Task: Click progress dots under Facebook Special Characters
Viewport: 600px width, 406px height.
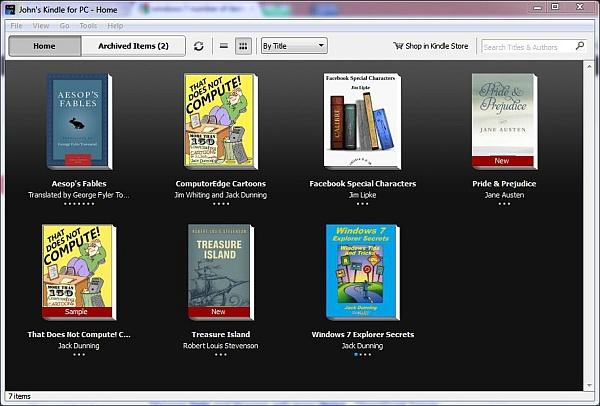Action: 363,204
